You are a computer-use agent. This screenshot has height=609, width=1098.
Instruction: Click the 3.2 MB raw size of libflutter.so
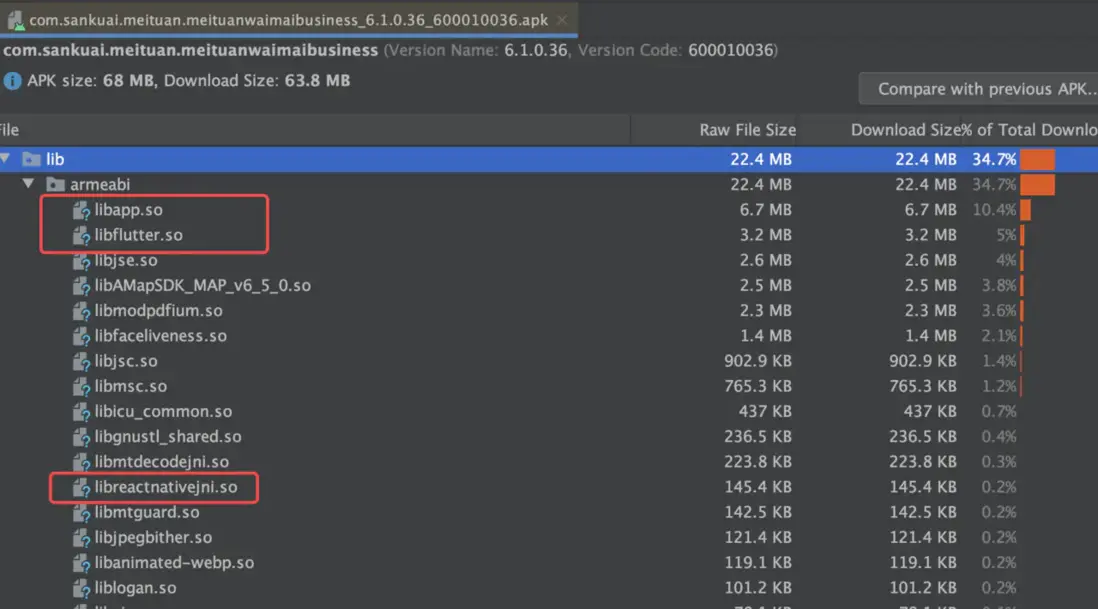click(765, 235)
